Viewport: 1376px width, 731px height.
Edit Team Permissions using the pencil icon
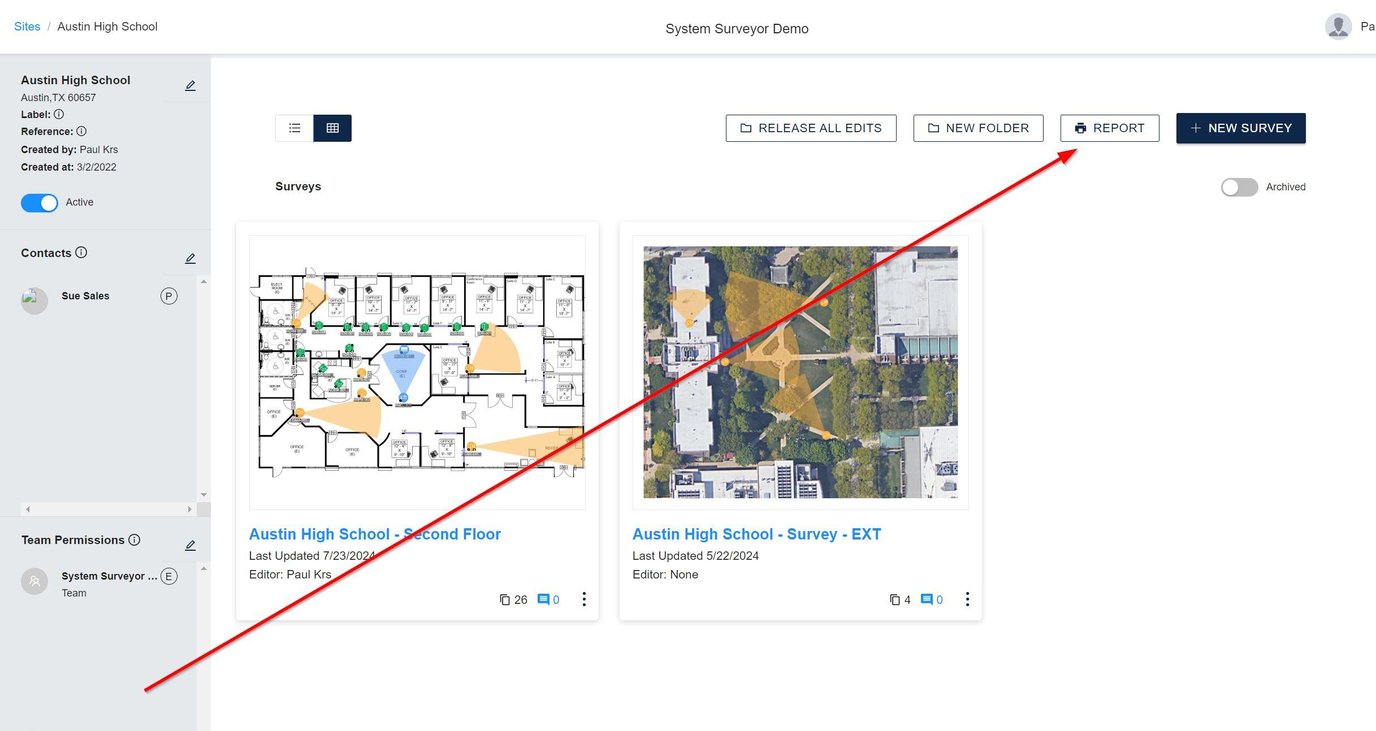coord(189,545)
